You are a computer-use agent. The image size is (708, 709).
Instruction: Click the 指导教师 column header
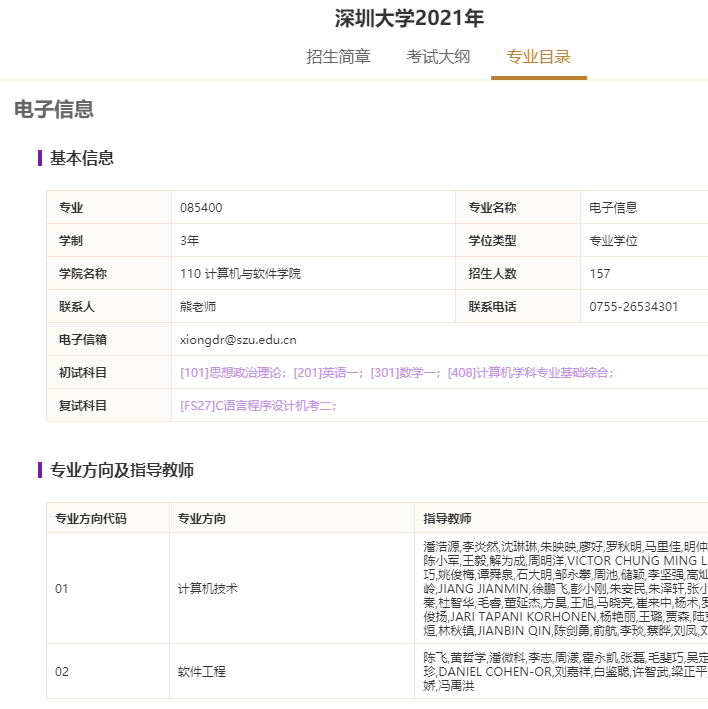pyautogui.click(x=562, y=518)
